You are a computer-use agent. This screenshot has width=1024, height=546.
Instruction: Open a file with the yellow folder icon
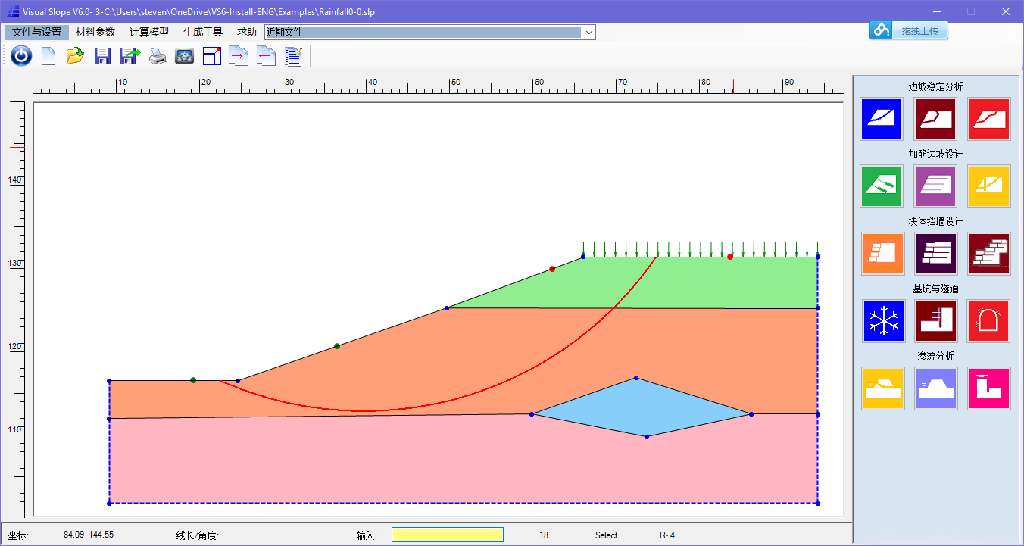click(x=75, y=56)
